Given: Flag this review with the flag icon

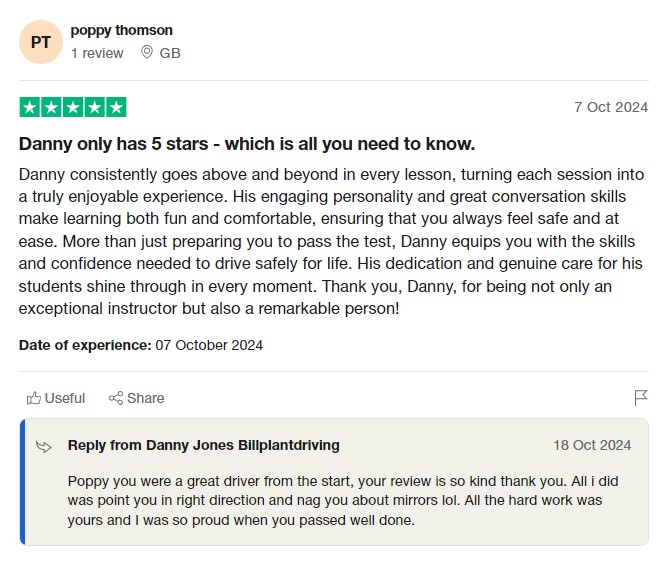Looking at the screenshot, I should coord(641,398).
